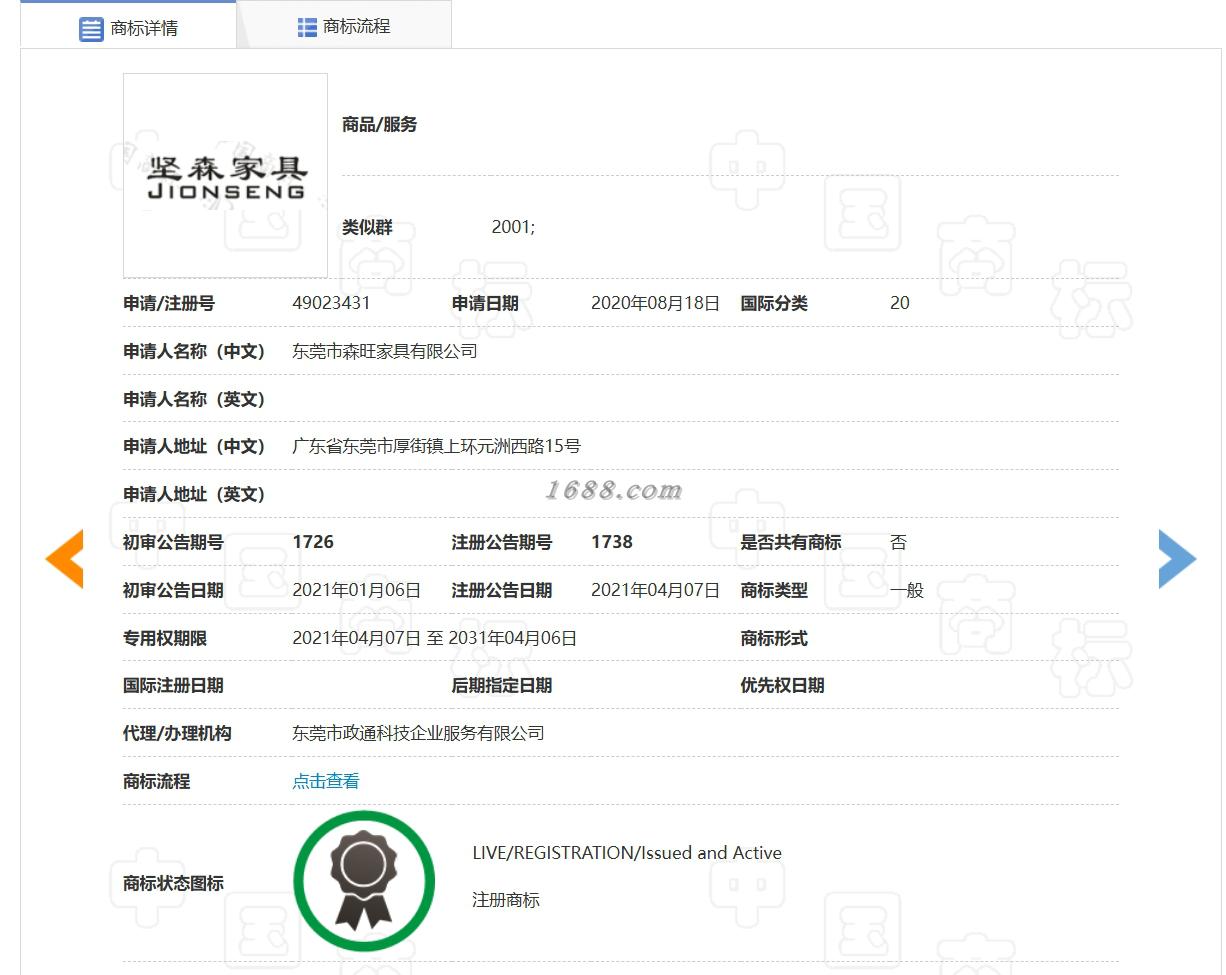The image size is (1226, 975).
Task: Select similar group value 2001;
Action: (513, 227)
